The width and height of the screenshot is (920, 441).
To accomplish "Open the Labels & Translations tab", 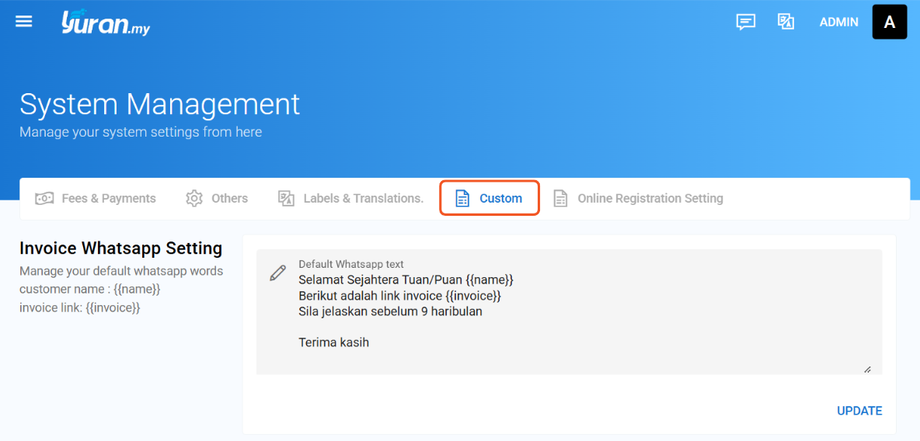I will (363, 199).
